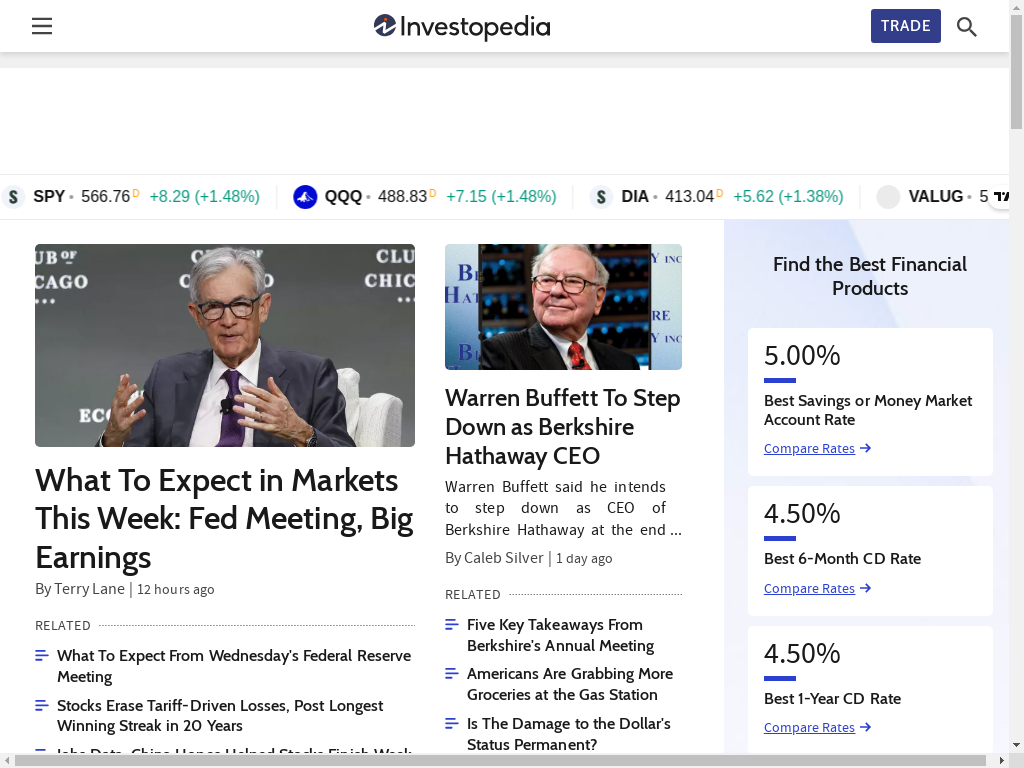Click author name Terry Lane
1024x768 pixels.
pyautogui.click(x=89, y=589)
